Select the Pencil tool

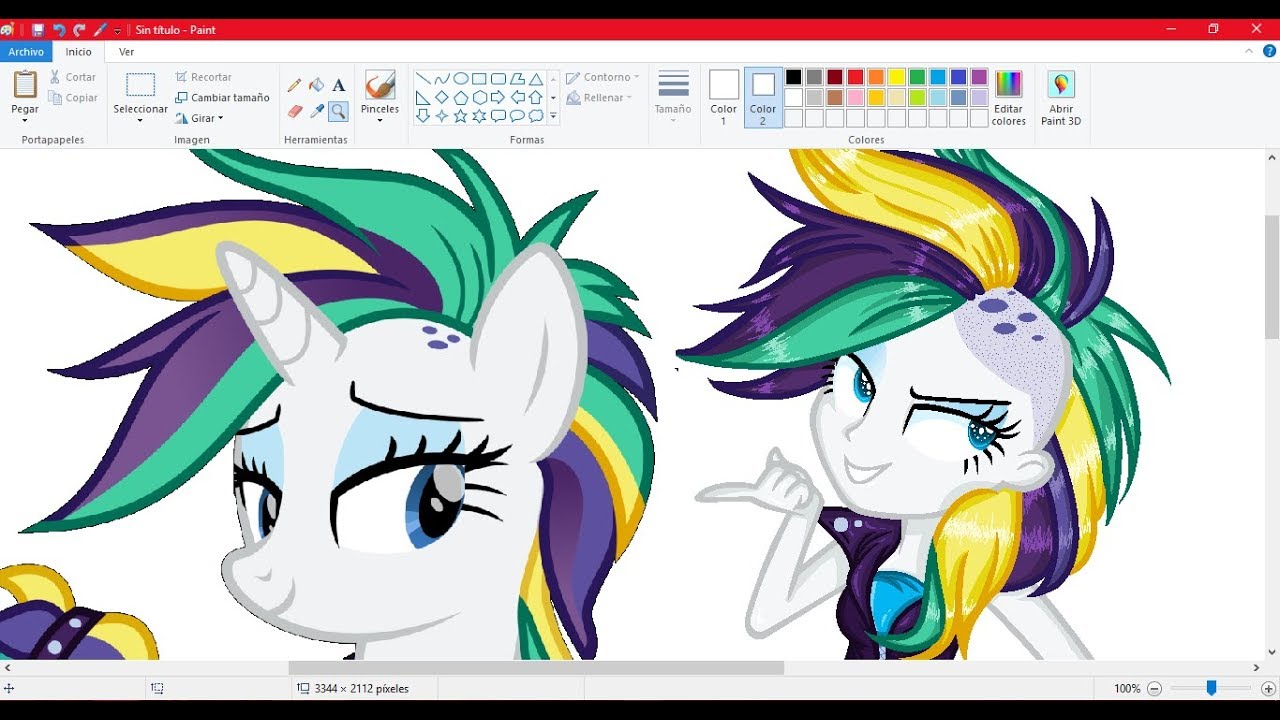tap(294, 86)
